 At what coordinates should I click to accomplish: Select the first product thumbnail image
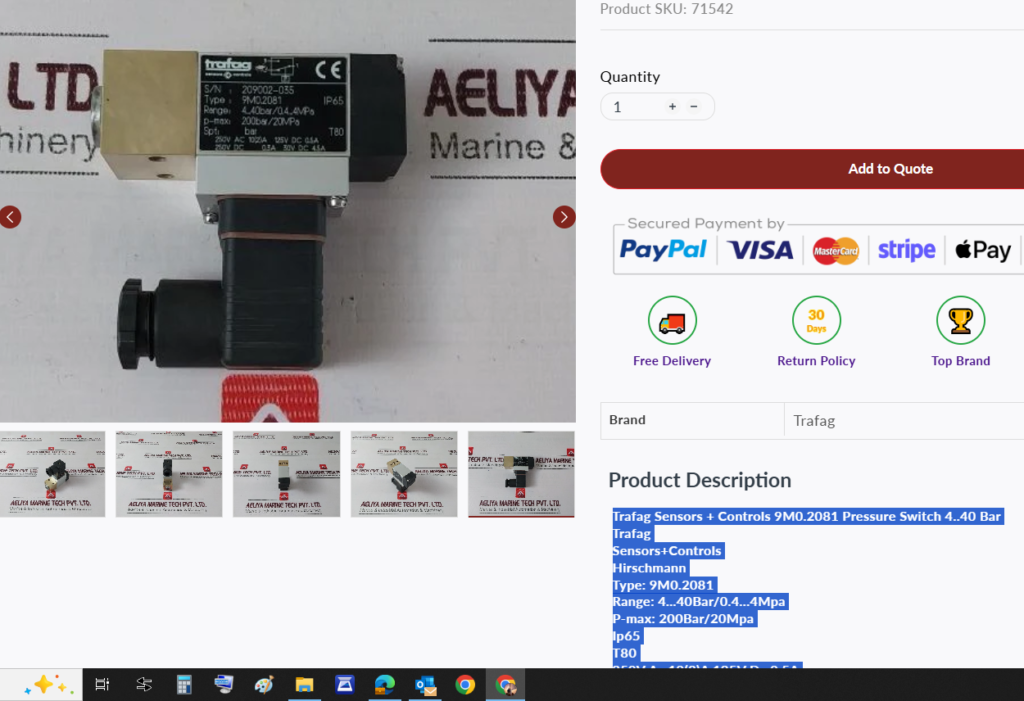tap(52, 474)
